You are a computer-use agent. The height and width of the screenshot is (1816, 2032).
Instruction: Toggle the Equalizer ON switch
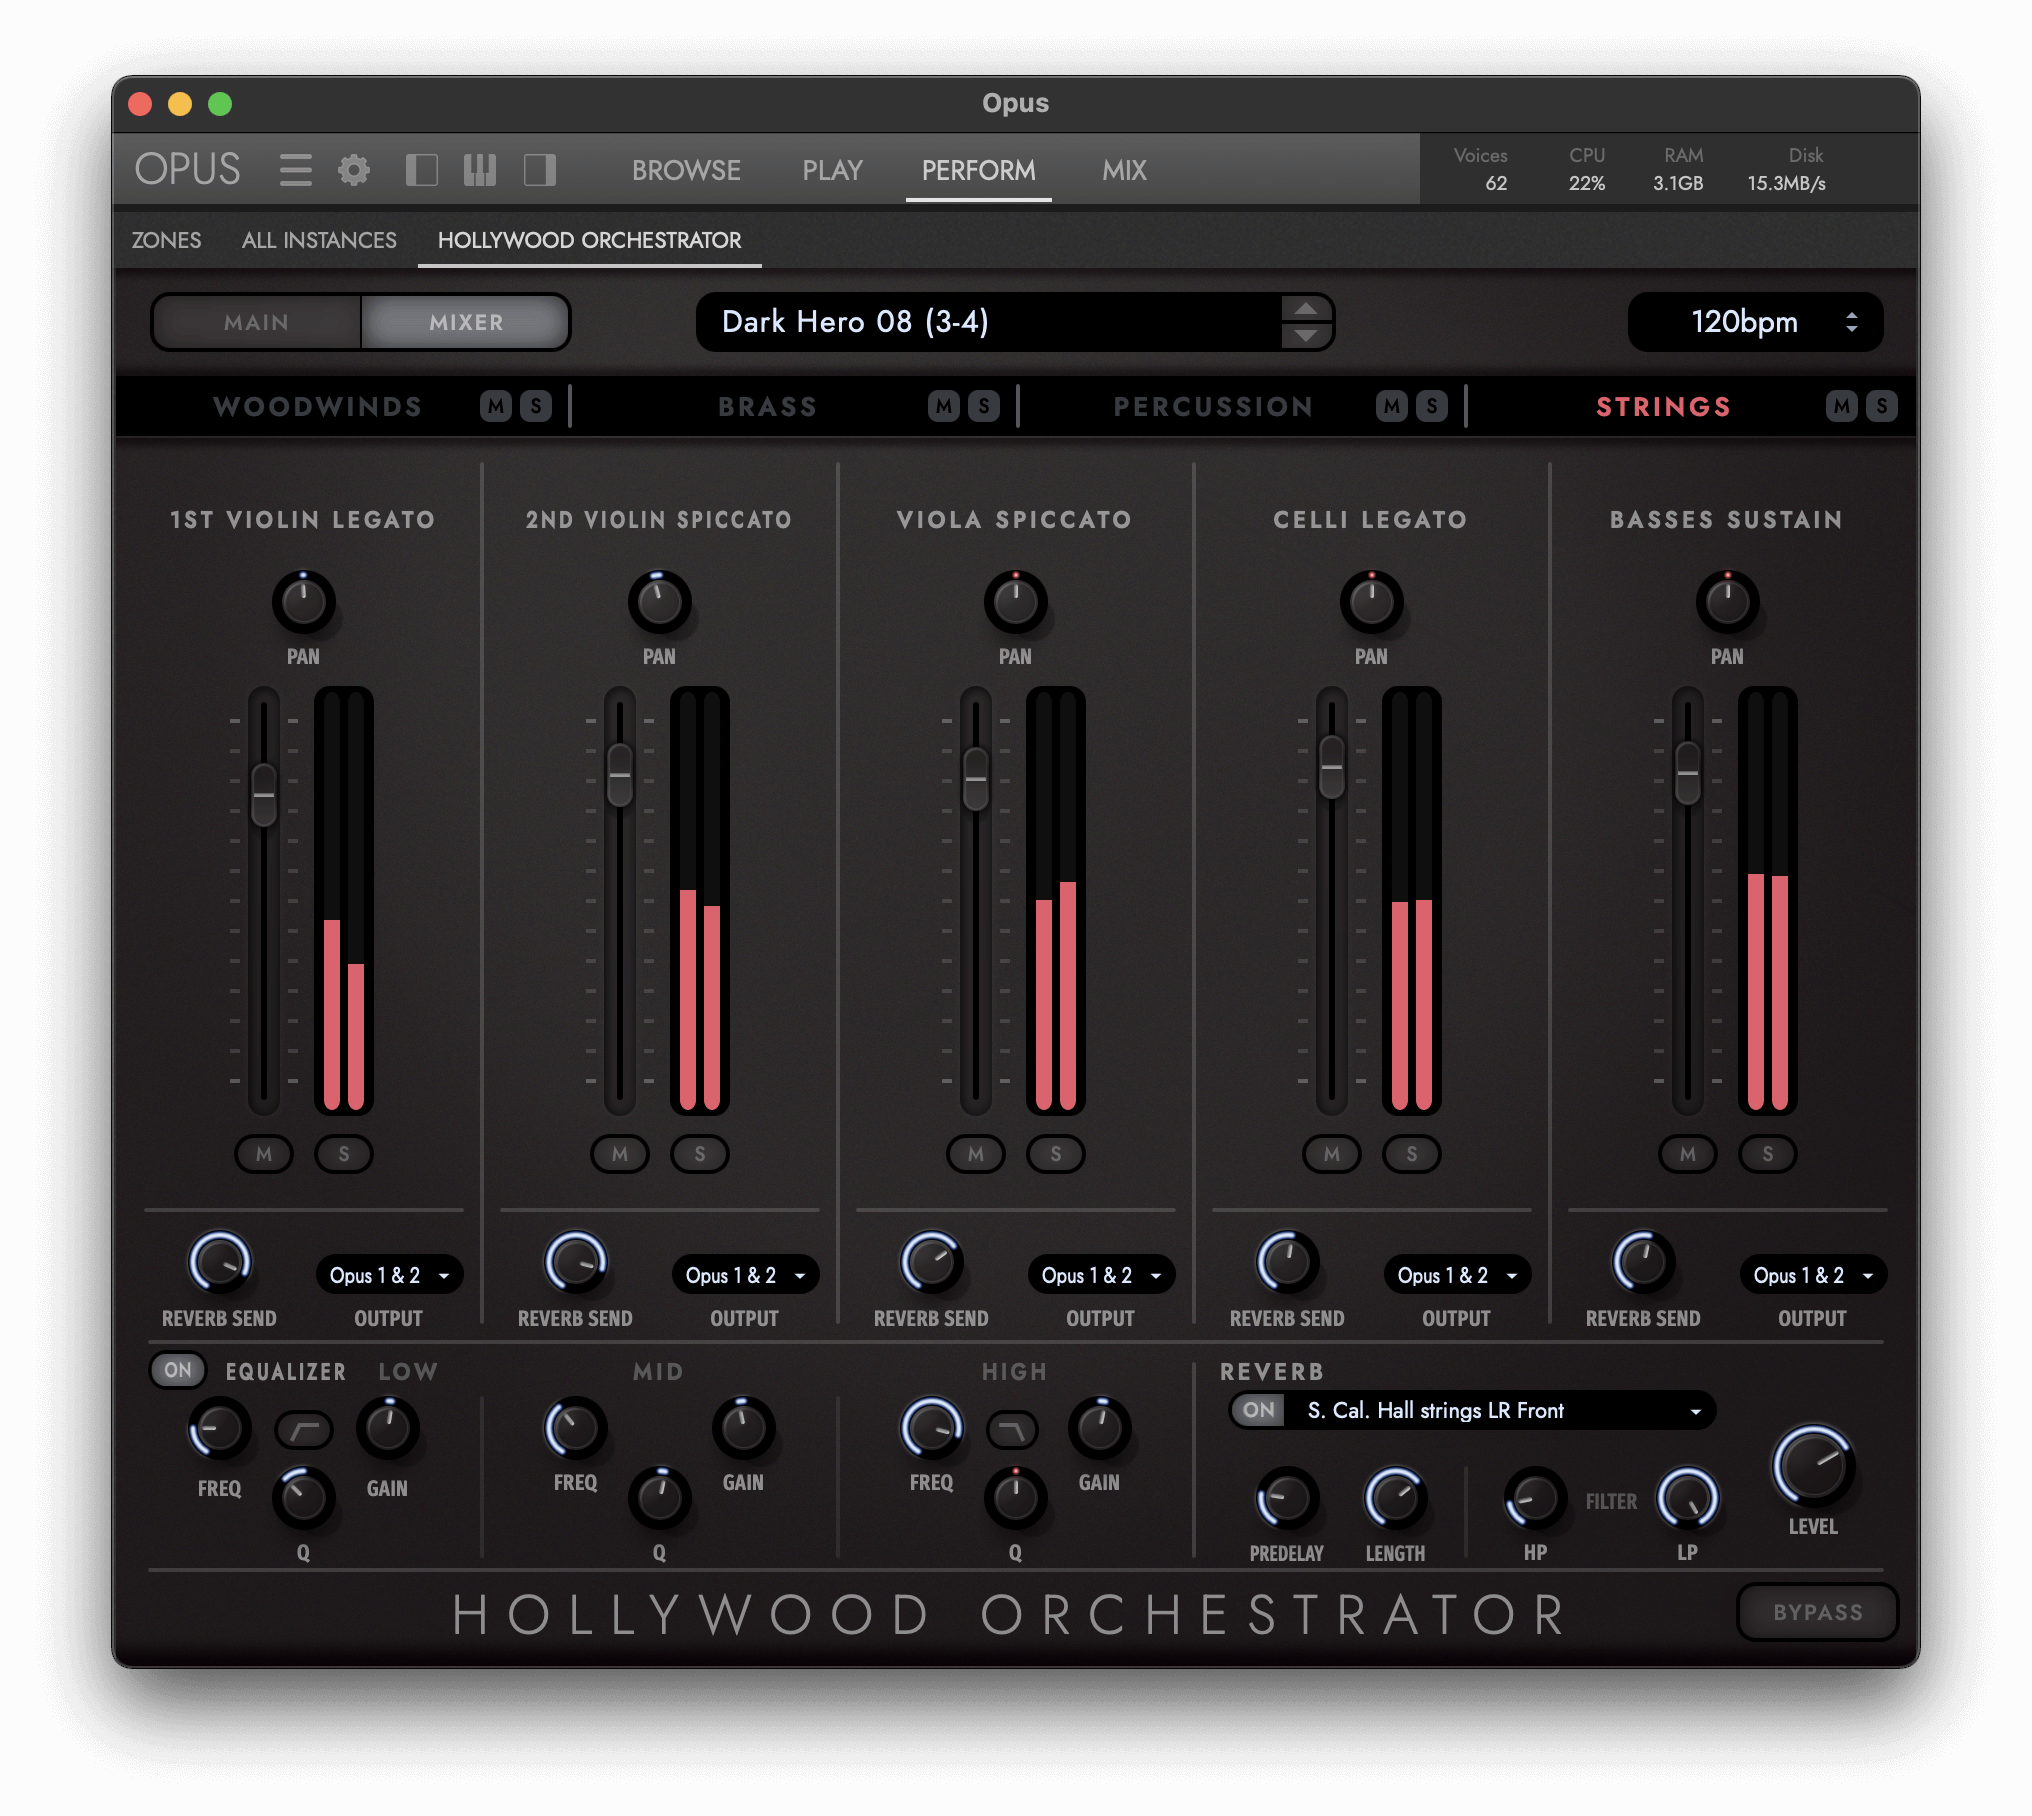click(178, 1370)
